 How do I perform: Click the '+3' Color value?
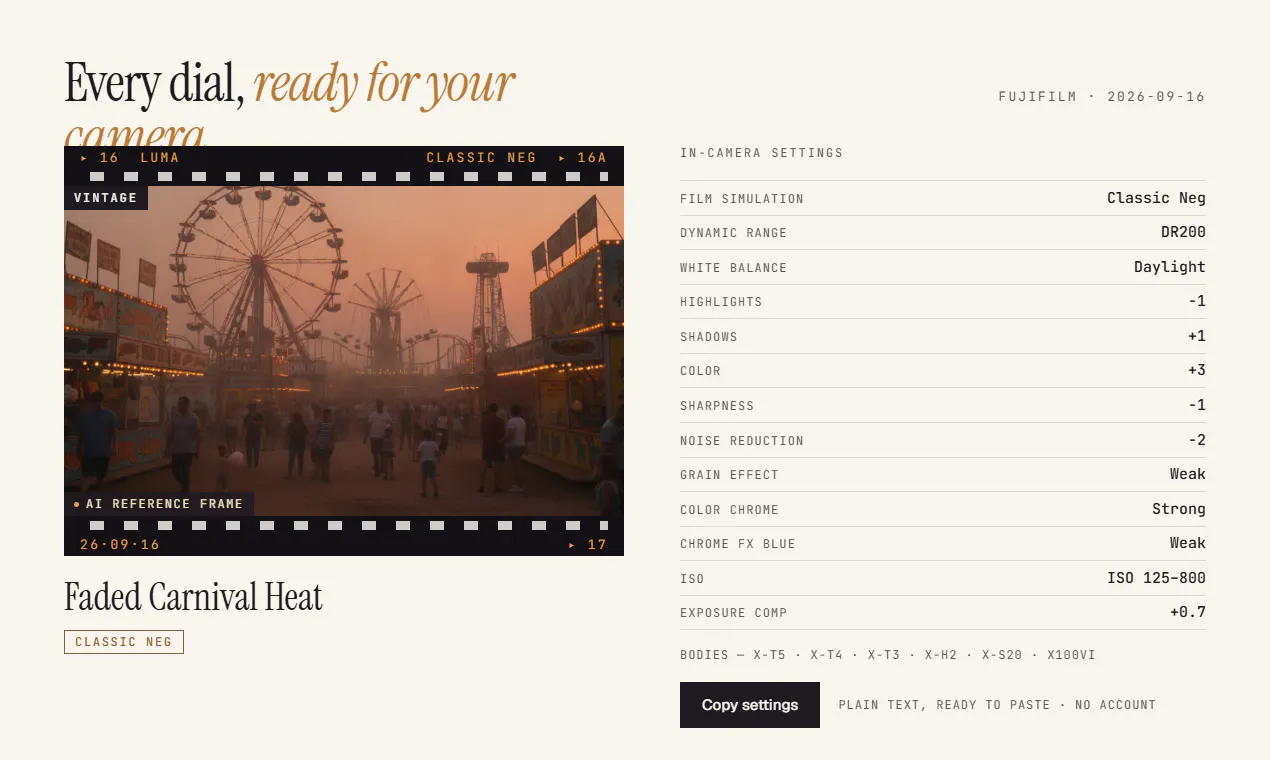(x=1197, y=371)
